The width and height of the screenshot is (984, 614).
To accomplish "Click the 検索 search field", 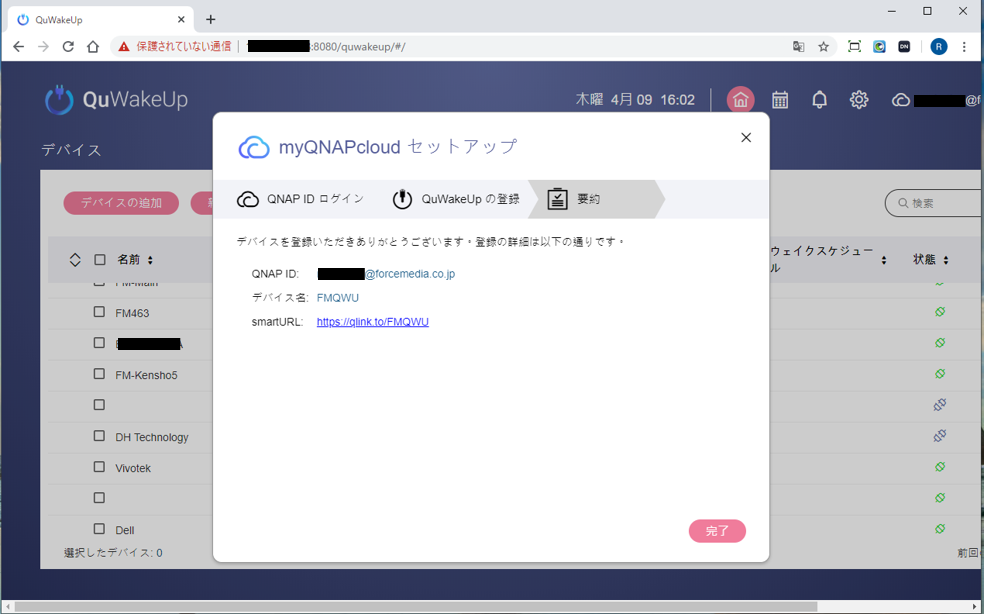I will coord(940,203).
